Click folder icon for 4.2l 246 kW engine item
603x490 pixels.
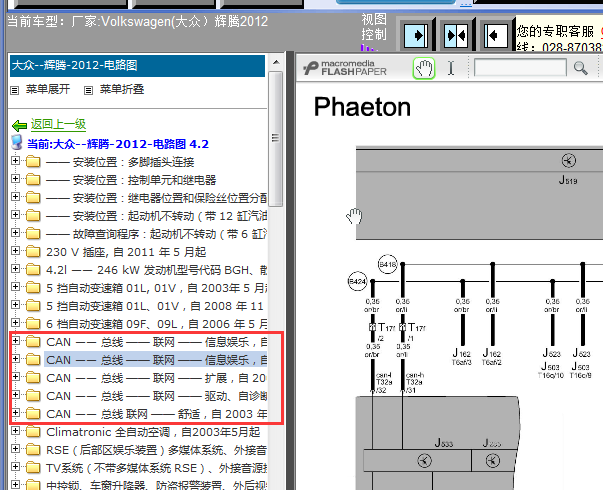[33, 270]
